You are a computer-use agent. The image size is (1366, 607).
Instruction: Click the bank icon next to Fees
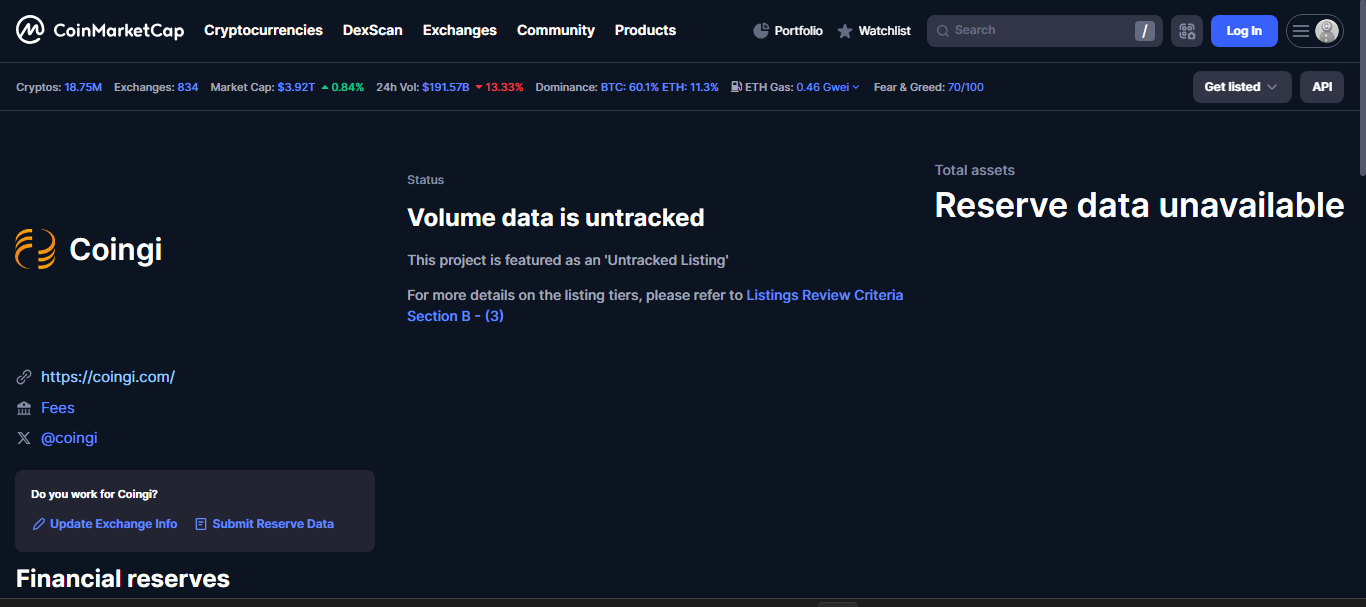(24, 408)
